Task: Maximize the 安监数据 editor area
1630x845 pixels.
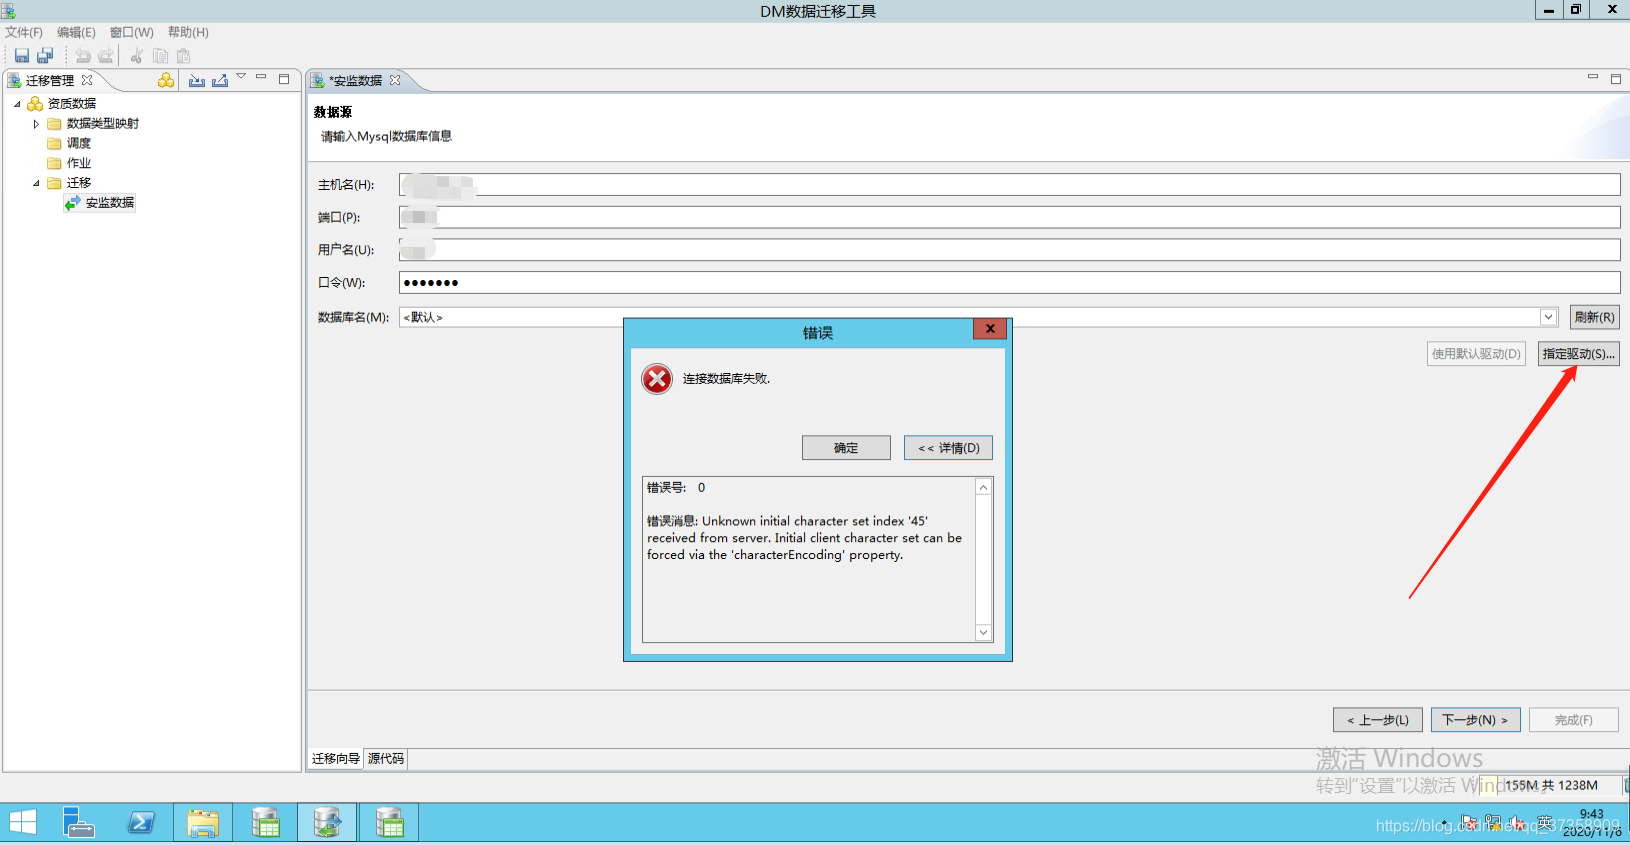Action: tap(1616, 78)
